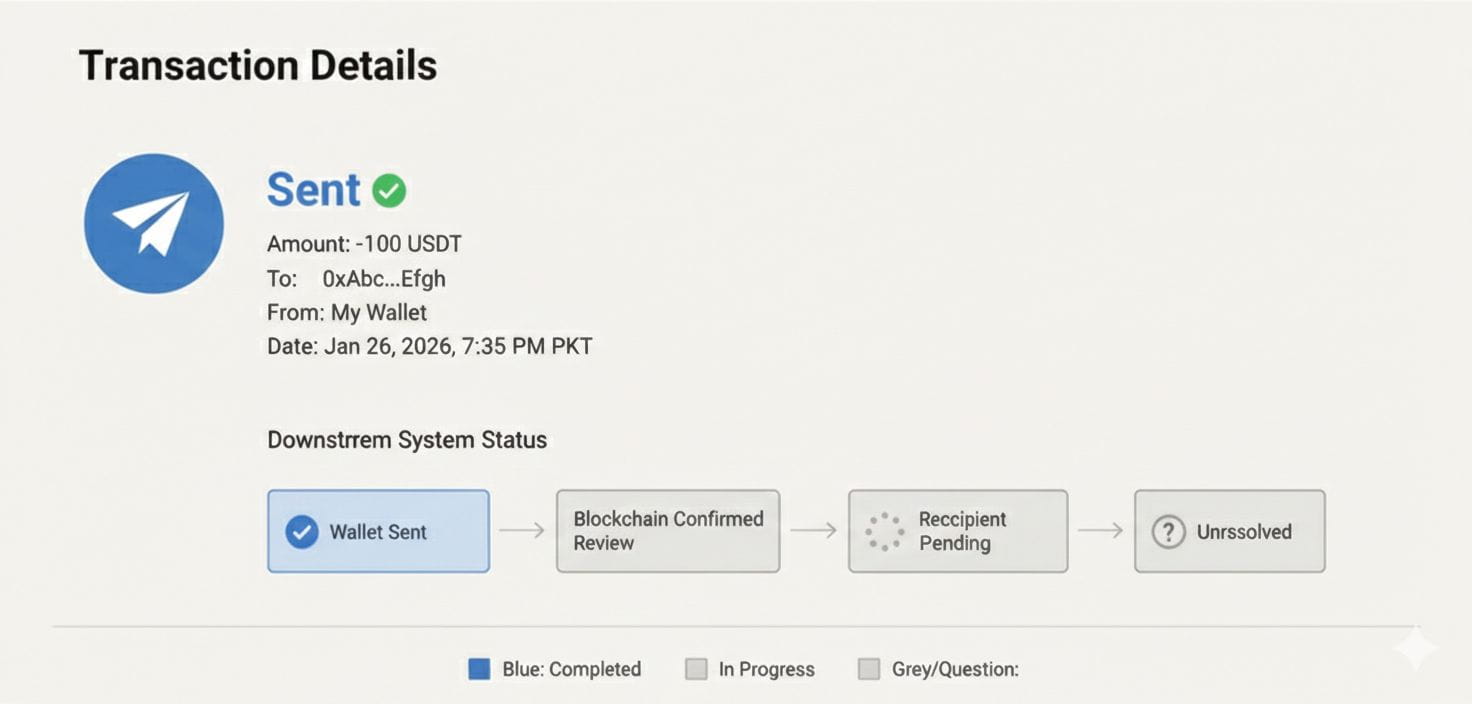Click the Transaction Details page title
This screenshot has width=1472, height=704.
point(258,66)
